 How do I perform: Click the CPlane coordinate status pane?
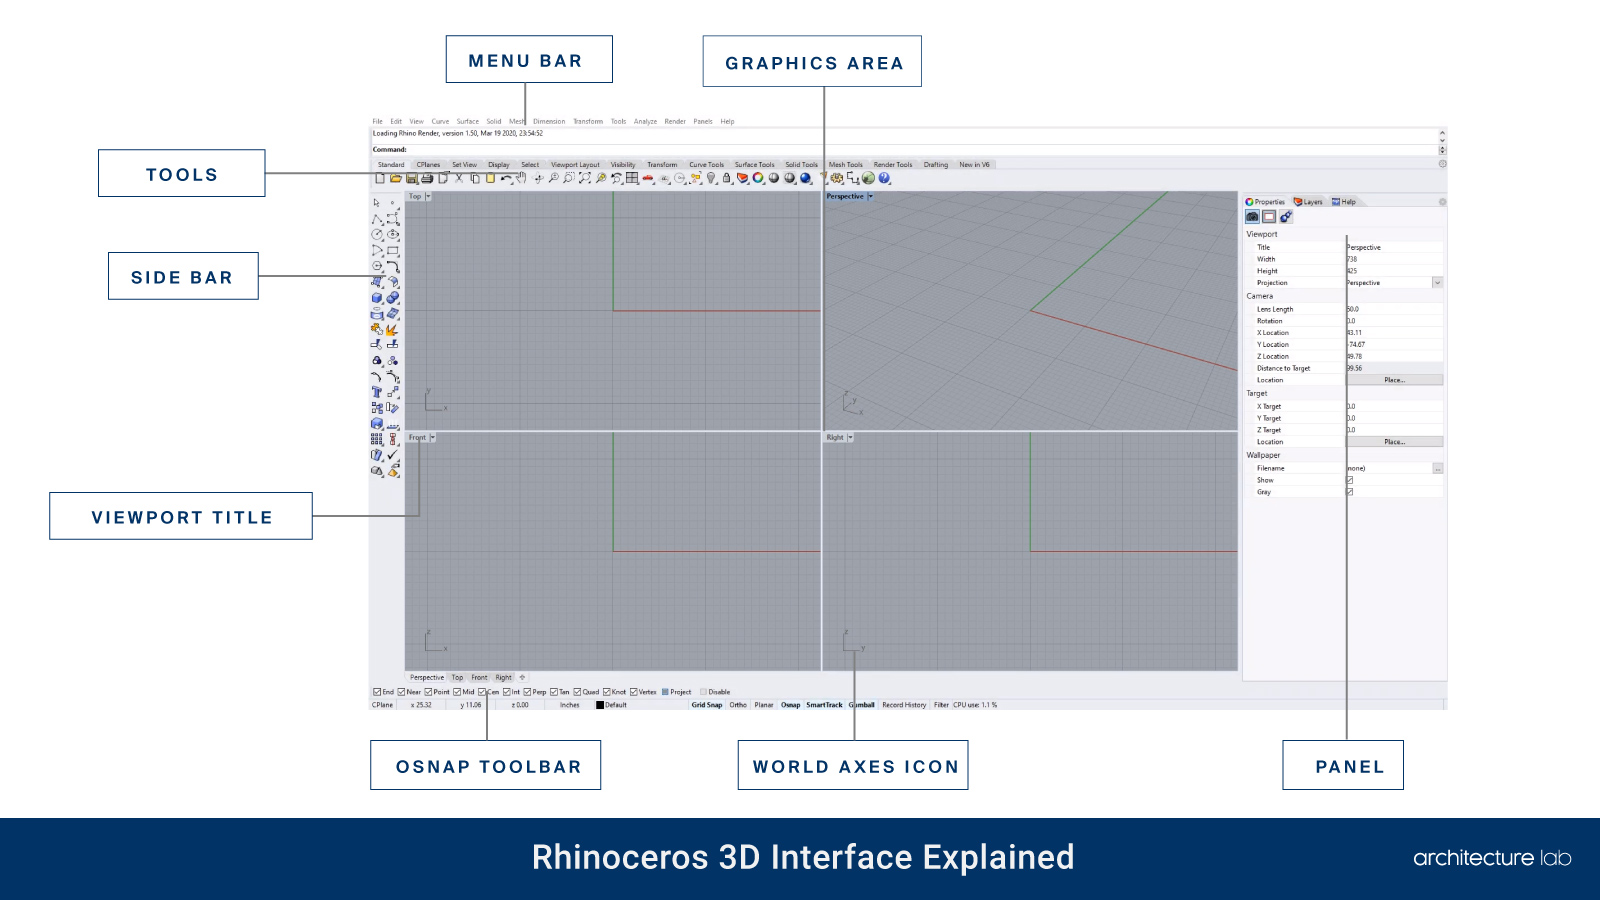tap(382, 705)
